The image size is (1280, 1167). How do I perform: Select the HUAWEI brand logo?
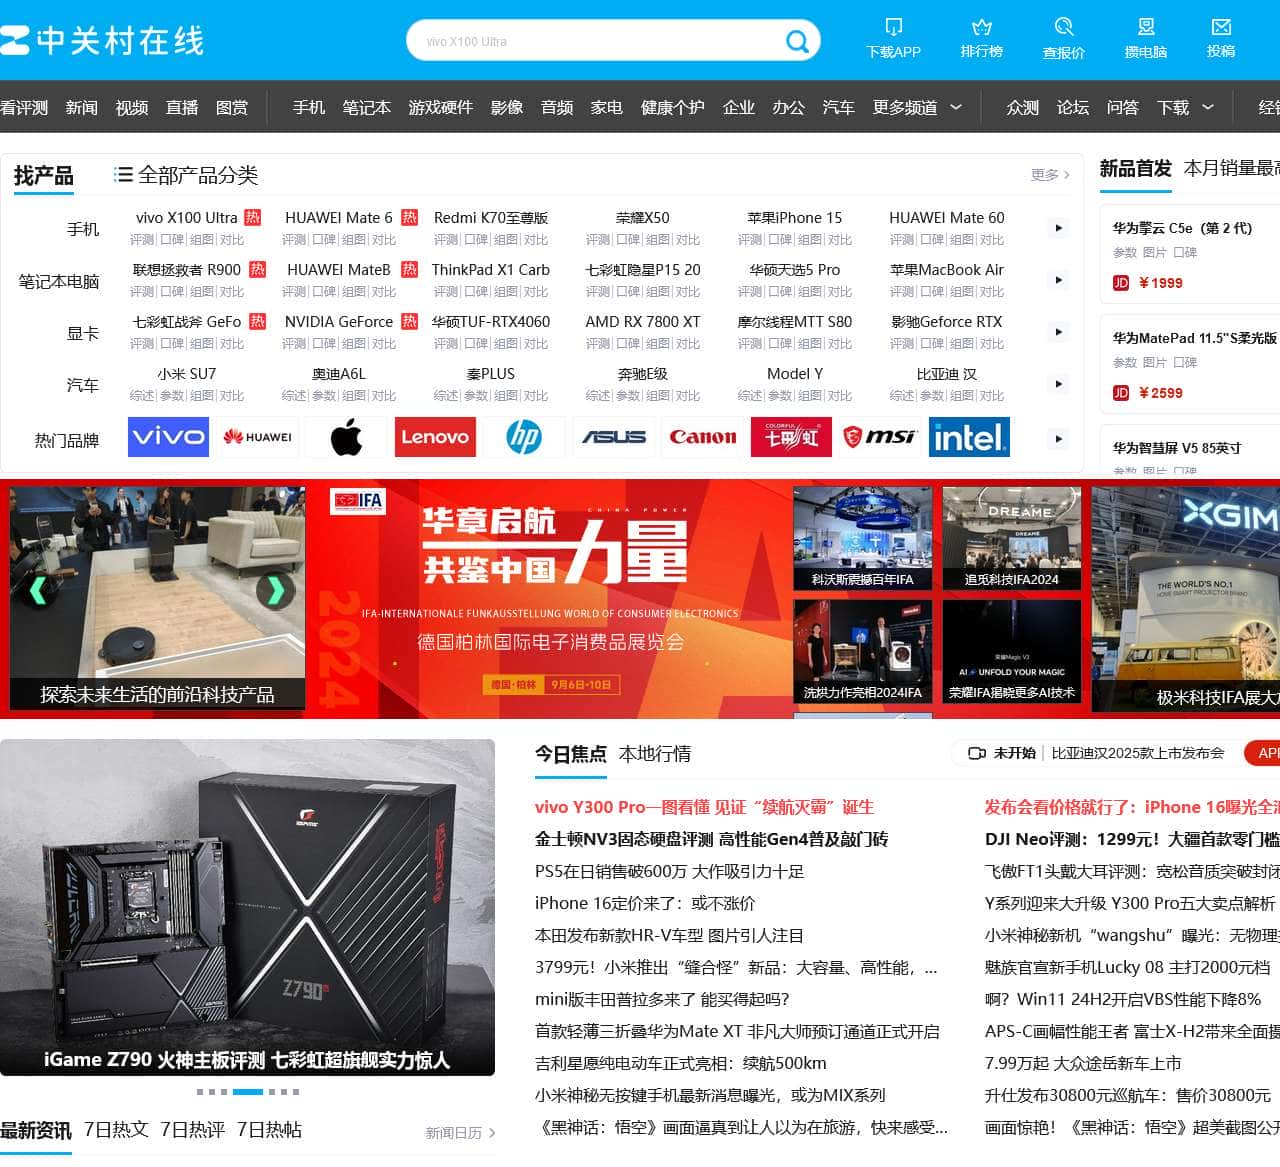coord(257,437)
